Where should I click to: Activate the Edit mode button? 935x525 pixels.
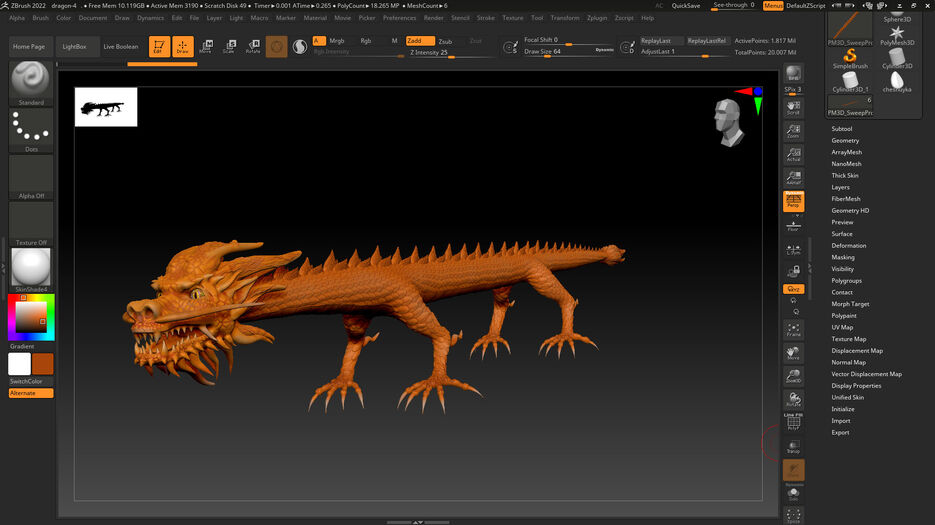[159, 46]
